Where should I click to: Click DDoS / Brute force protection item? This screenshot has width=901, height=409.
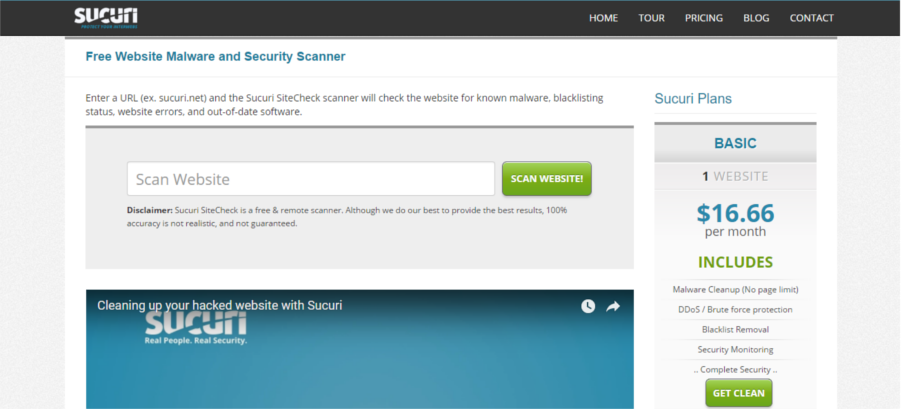click(735, 309)
